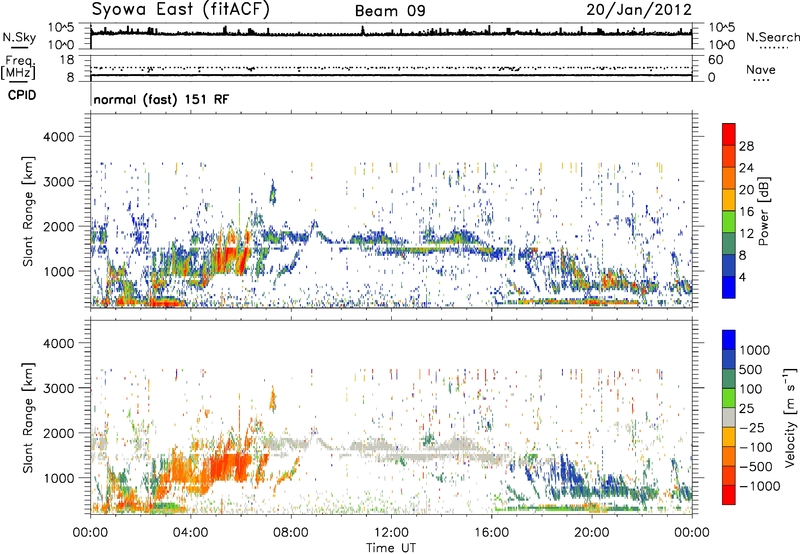The width and height of the screenshot is (800, 554).
Task: Click the date '20/Jan/2012' in the header
Action: [x=639, y=10]
